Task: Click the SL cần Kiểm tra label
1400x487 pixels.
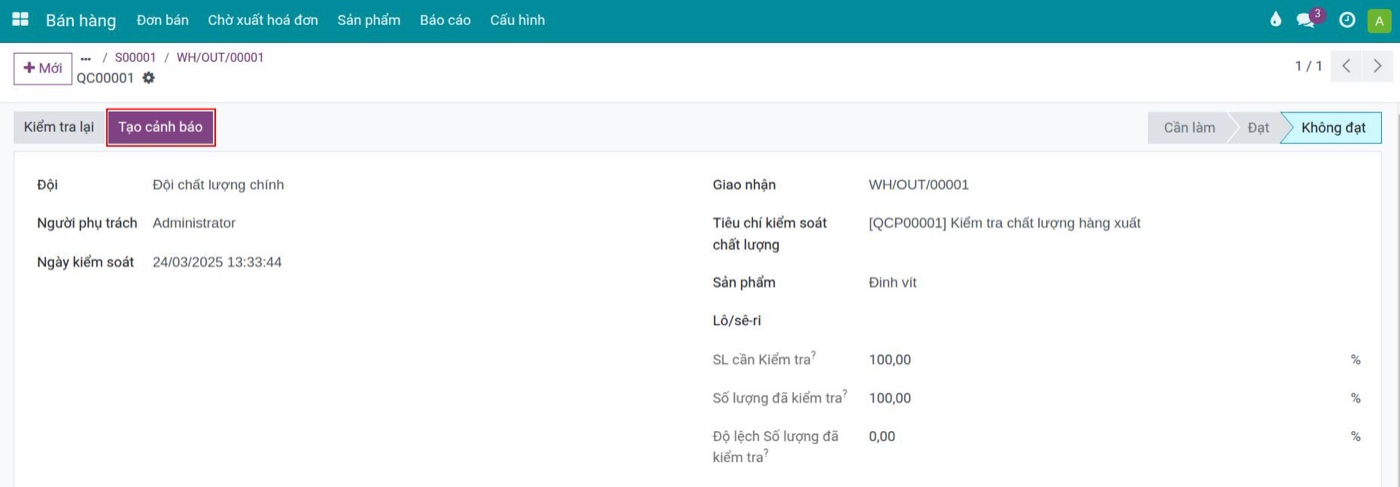Action: [764, 359]
